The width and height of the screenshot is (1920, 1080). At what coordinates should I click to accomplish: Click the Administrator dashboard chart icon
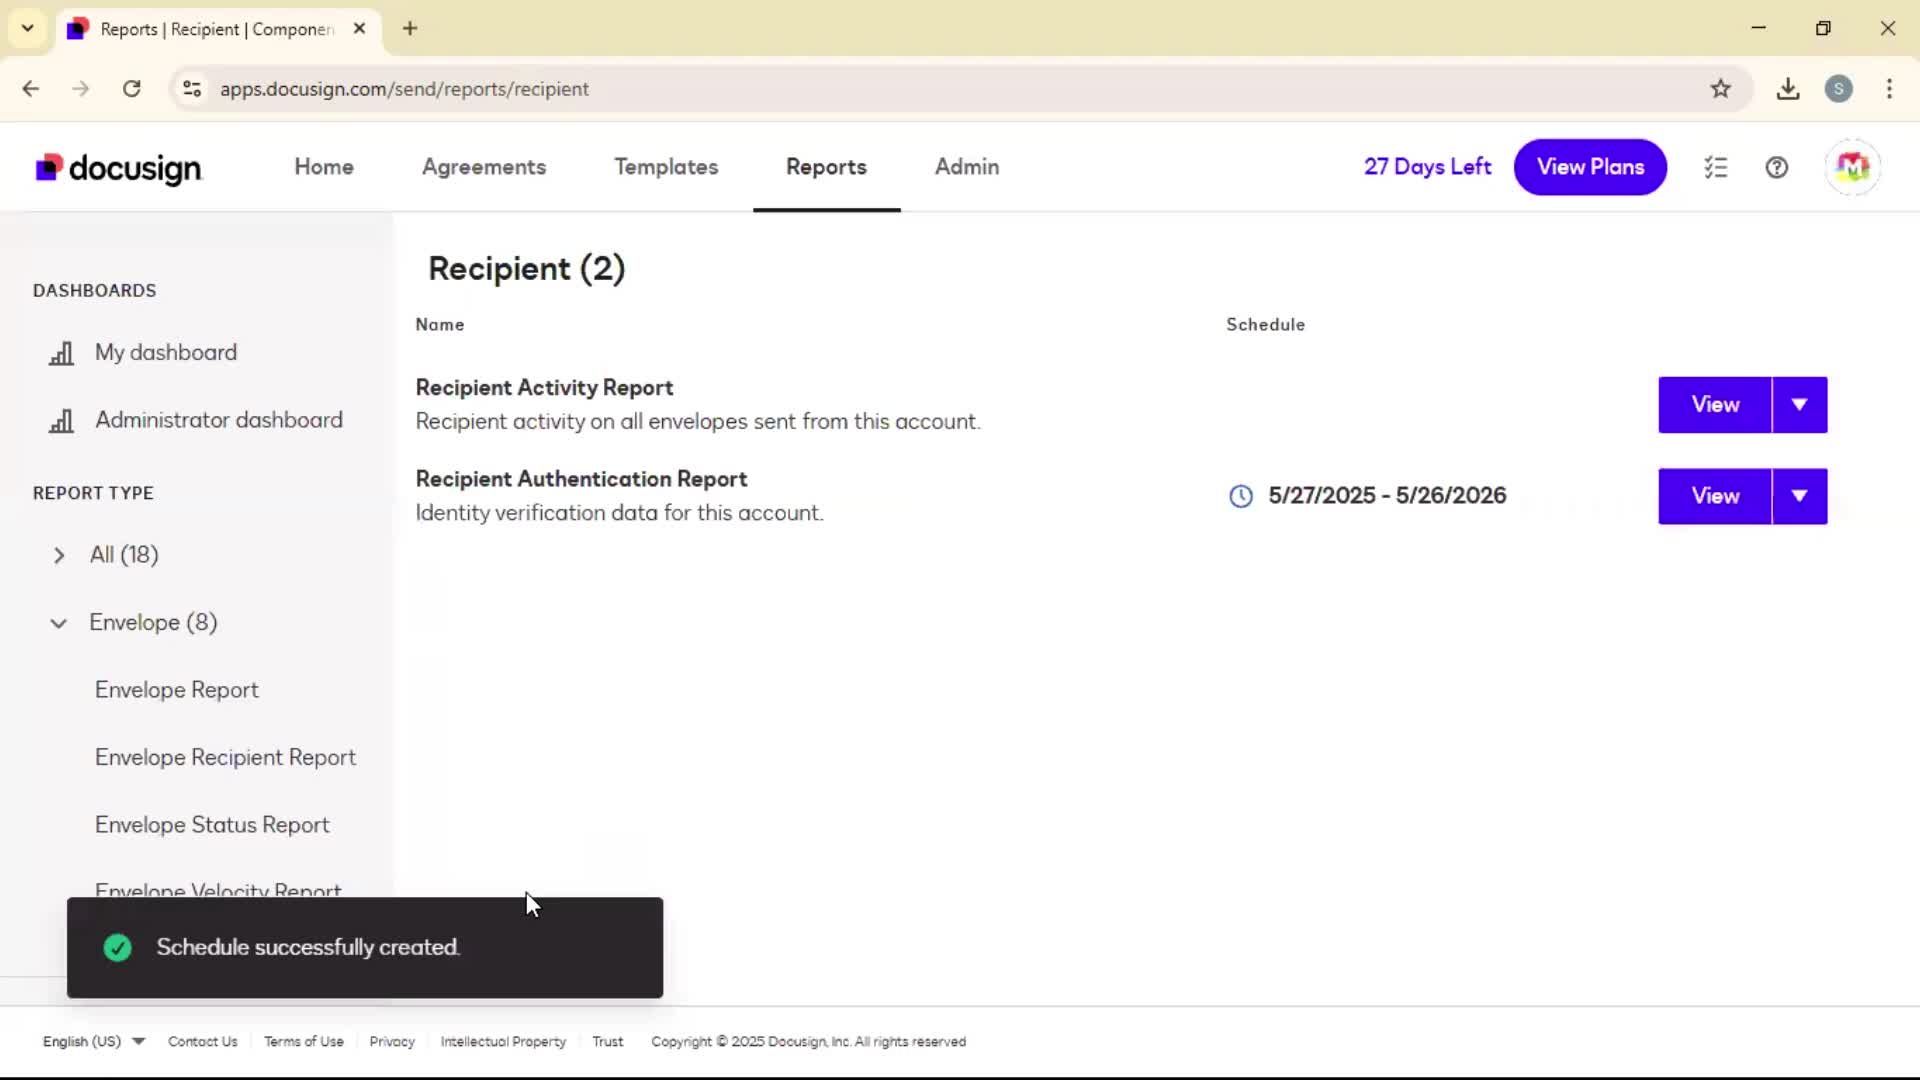pos(62,421)
